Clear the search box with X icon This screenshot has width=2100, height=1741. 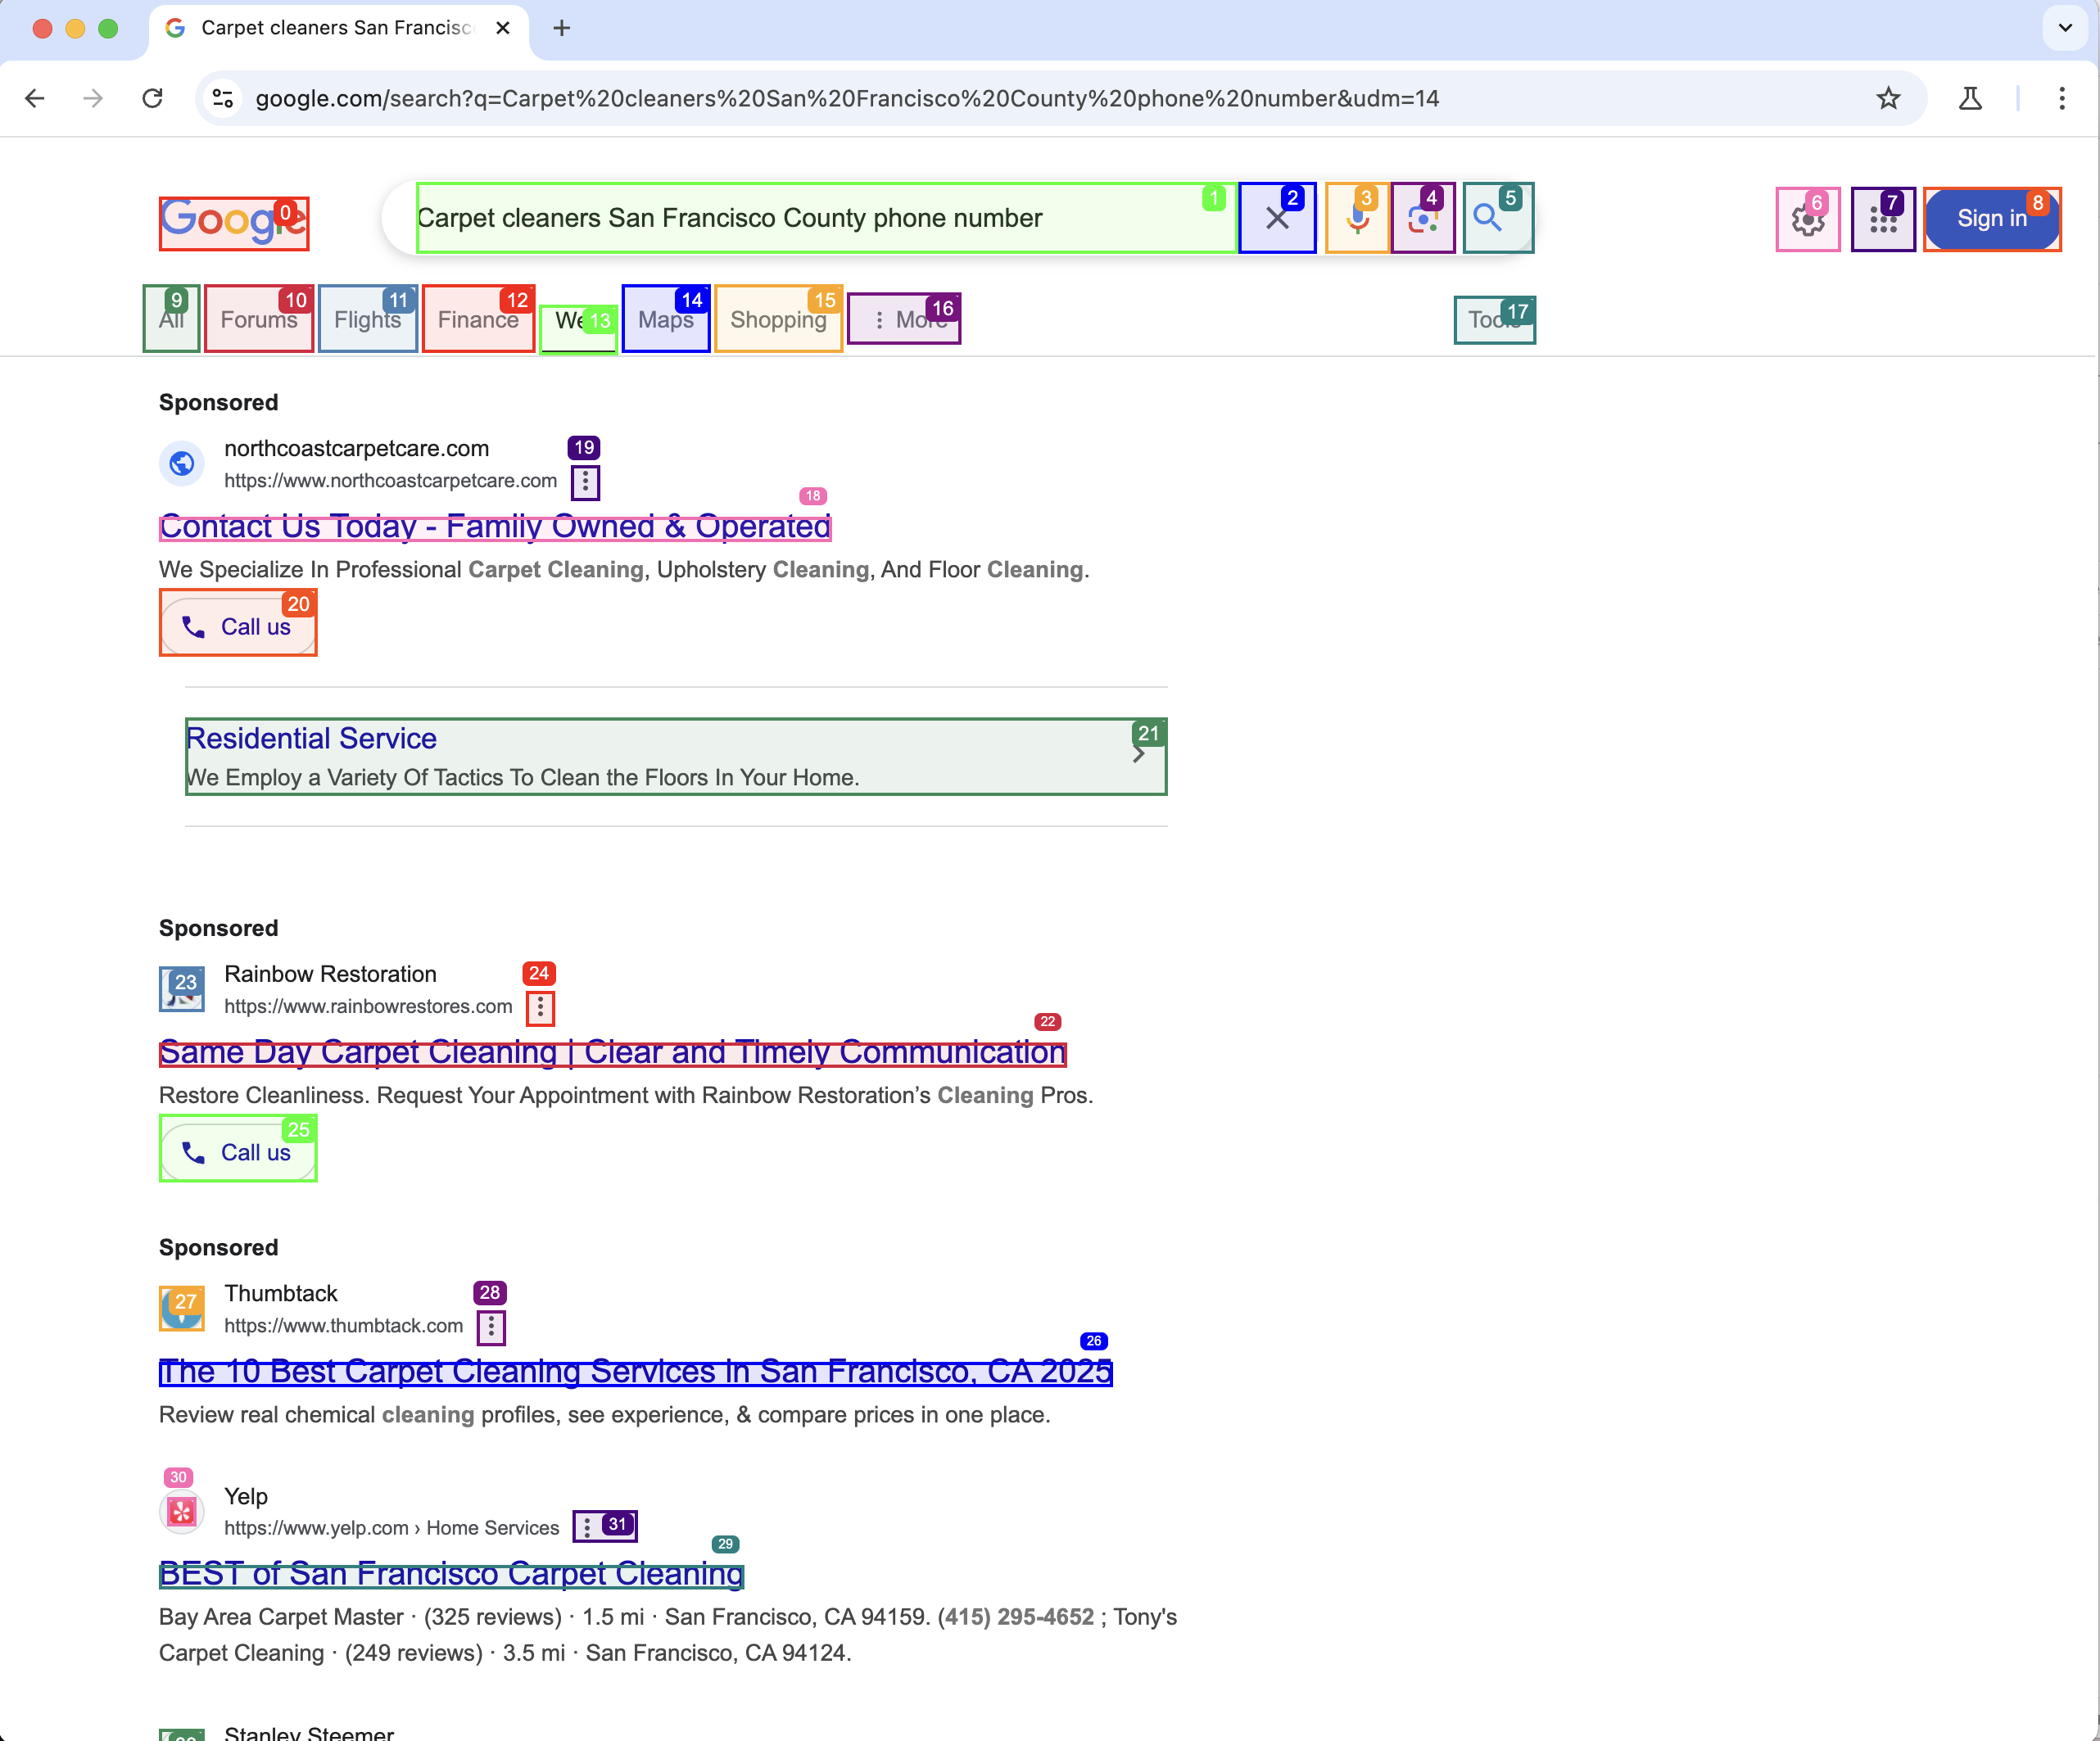[1277, 218]
